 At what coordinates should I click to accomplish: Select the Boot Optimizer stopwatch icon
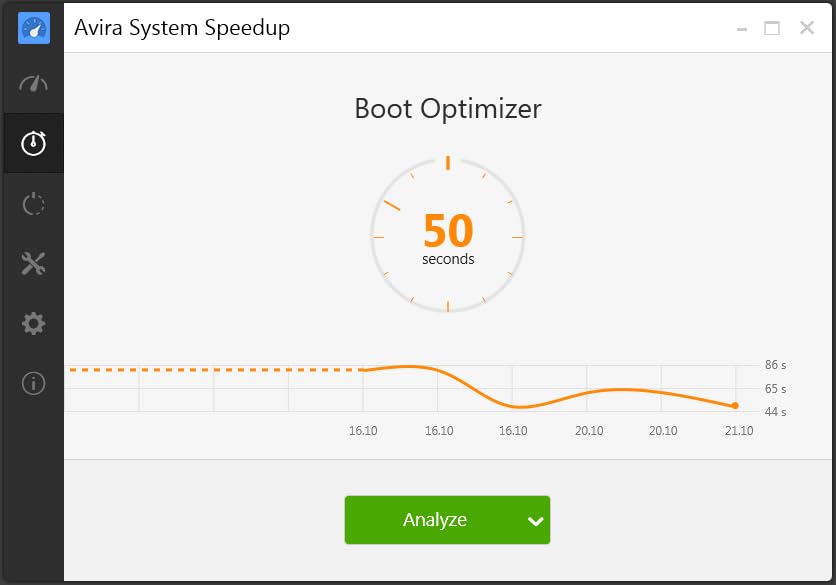33,143
